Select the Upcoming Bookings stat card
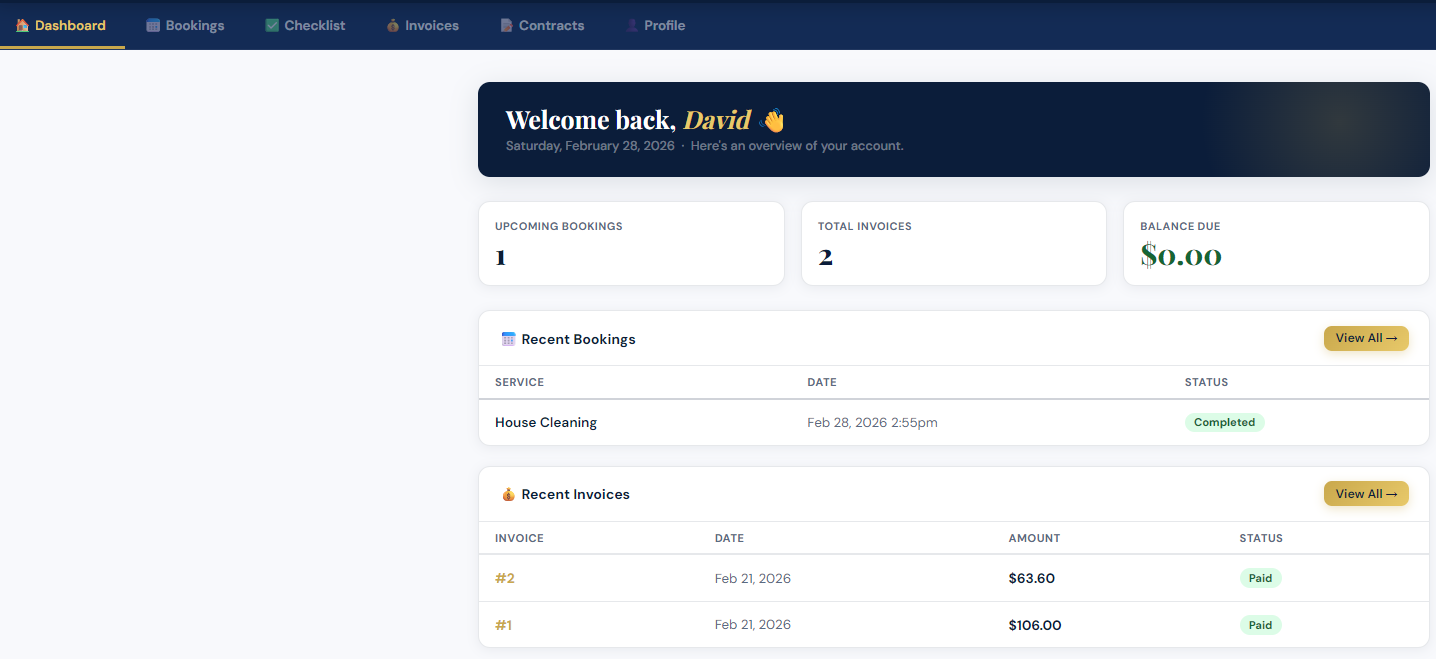Screen dimensions: 1436x659 pos(631,243)
